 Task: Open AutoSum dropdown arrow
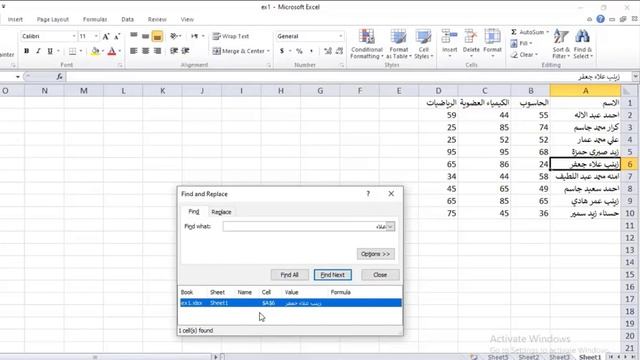[x=547, y=32]
